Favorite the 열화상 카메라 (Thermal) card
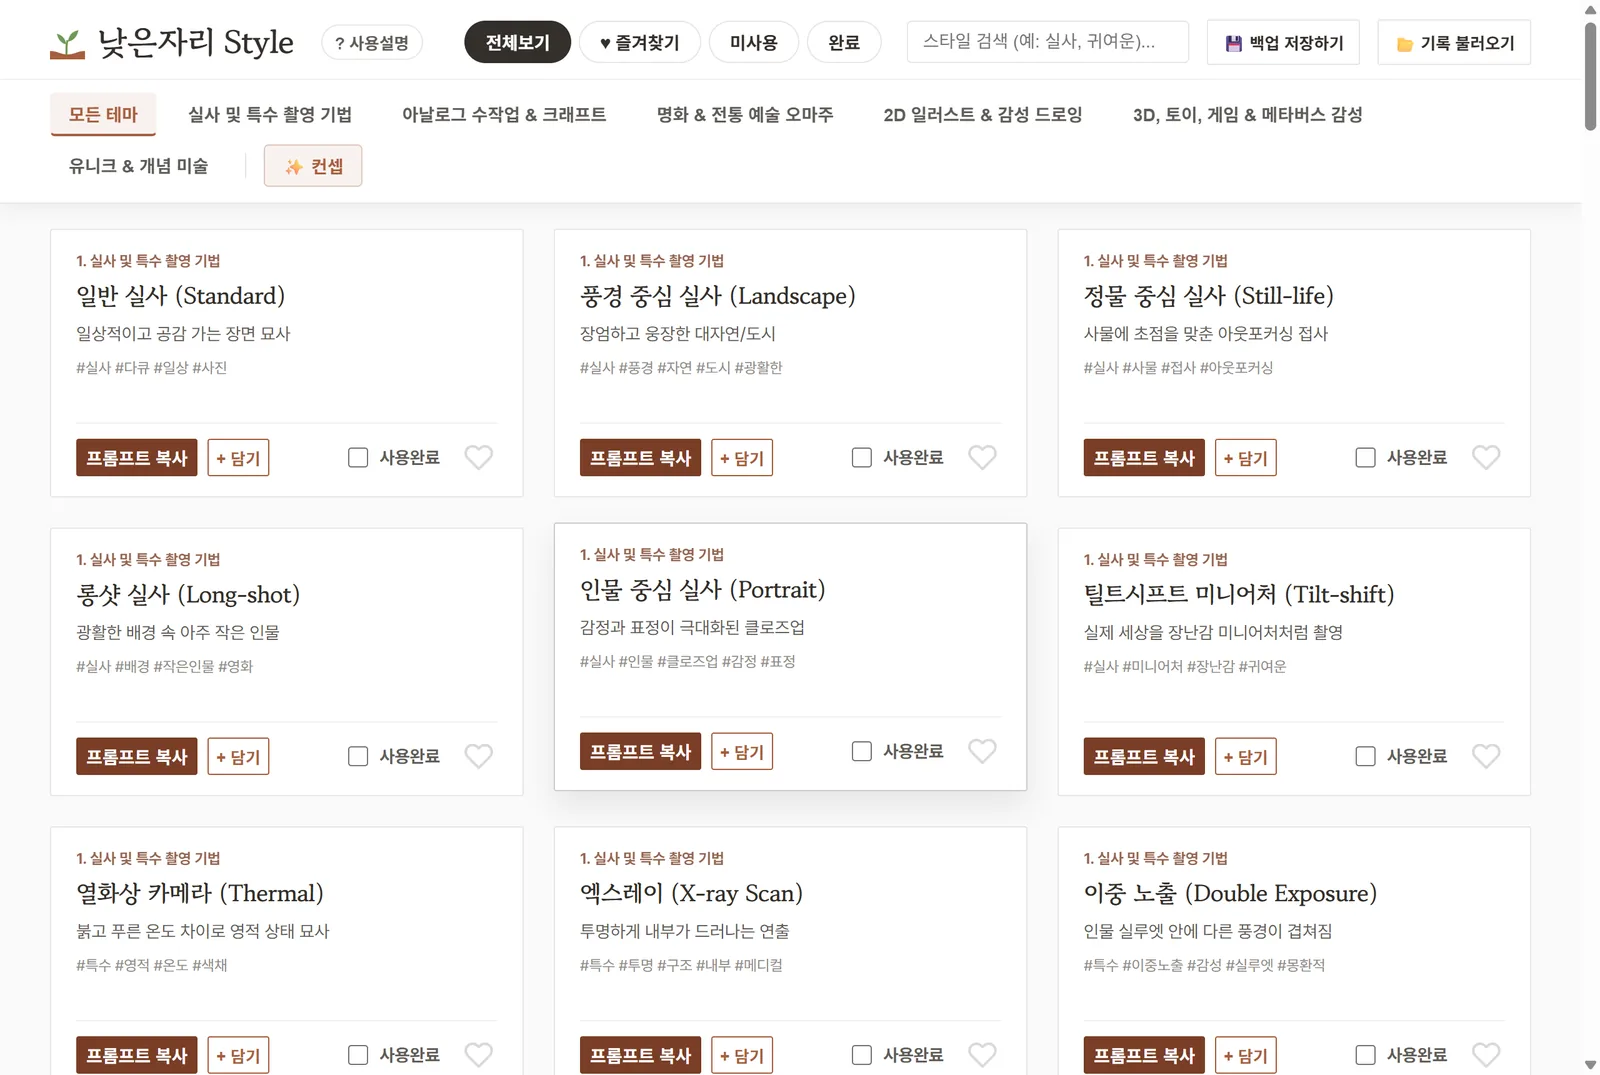The image size is (1600, 1075). click(x=479, y=1055)
